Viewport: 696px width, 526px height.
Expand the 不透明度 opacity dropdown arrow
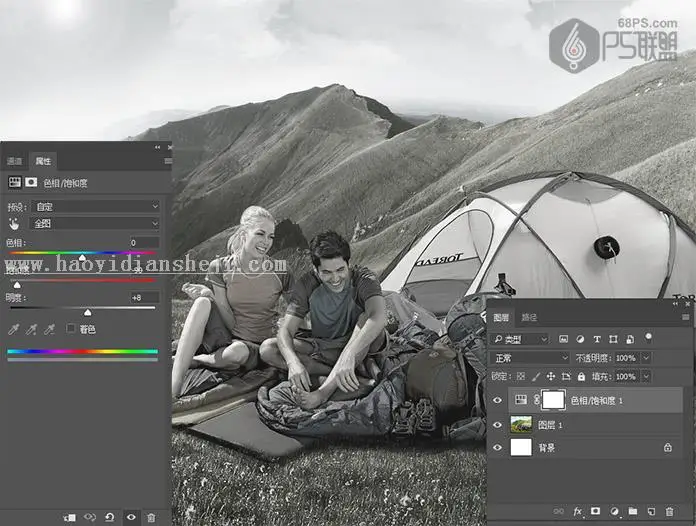coord(646,358)
